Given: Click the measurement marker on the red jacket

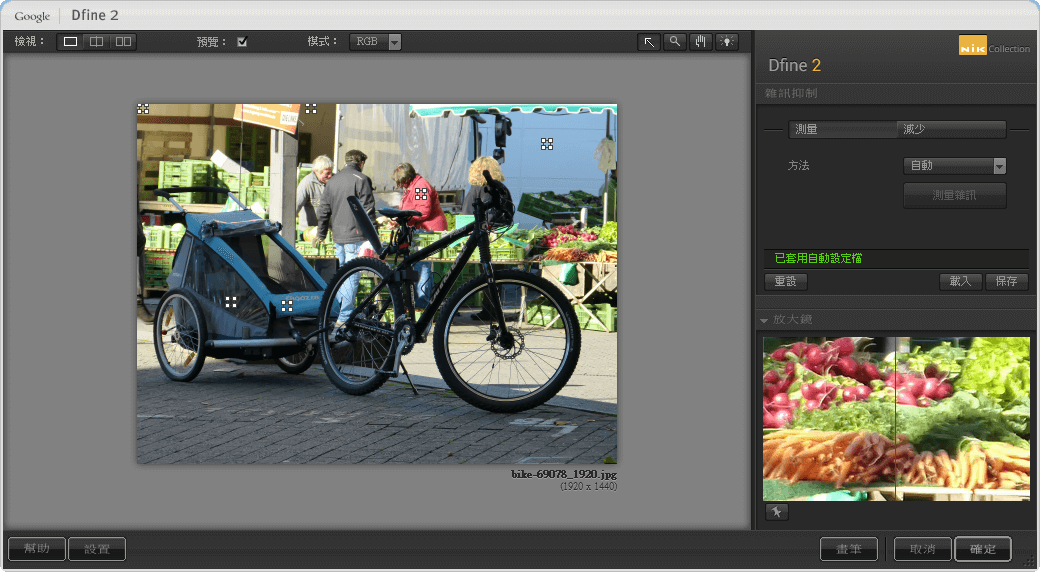Looking at the screenshot, I should coord(421,194).
